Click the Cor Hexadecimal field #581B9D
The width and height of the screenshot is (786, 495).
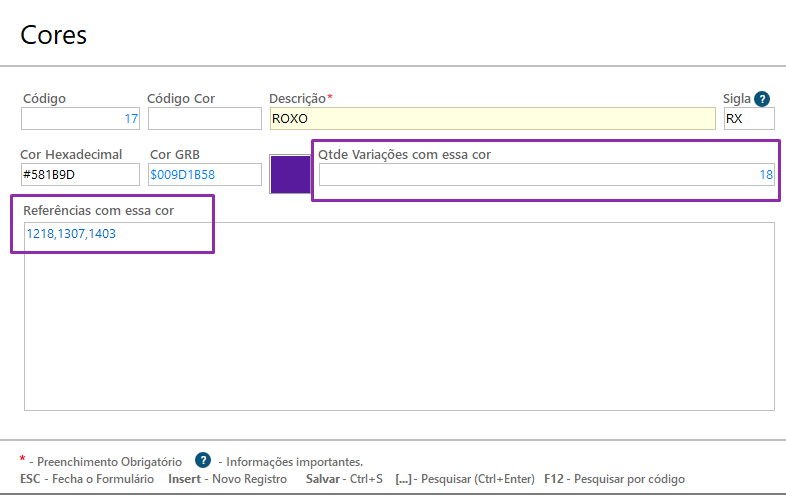point(80,175)
